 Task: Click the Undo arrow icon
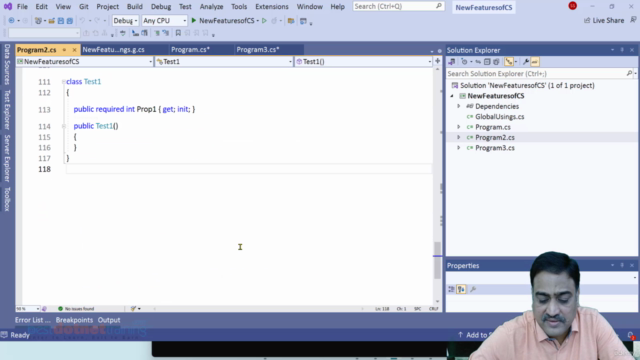(82, 20)
